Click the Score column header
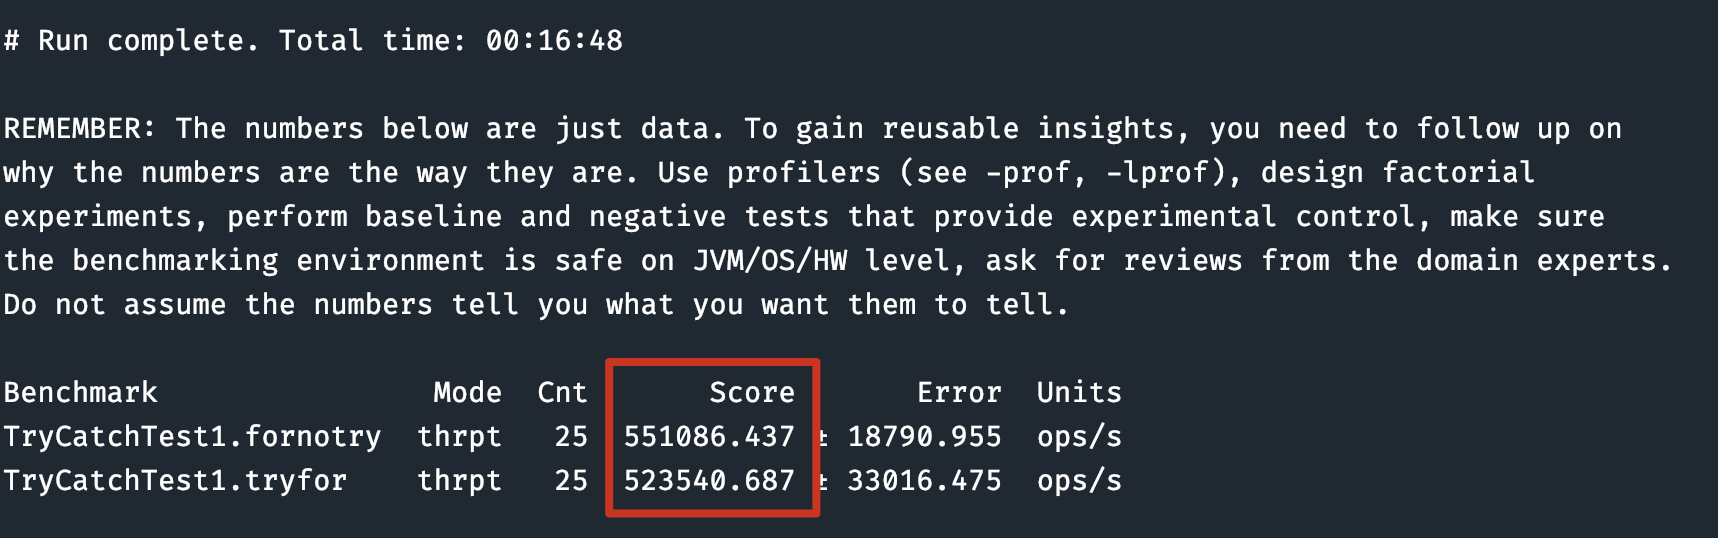Screen dimensions: 1718x538 pos(752,393)
